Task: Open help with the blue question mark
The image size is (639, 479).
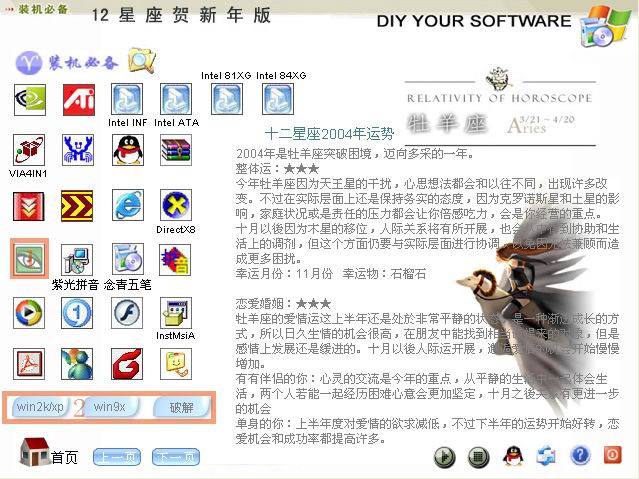Action: [x=580, y=455]
